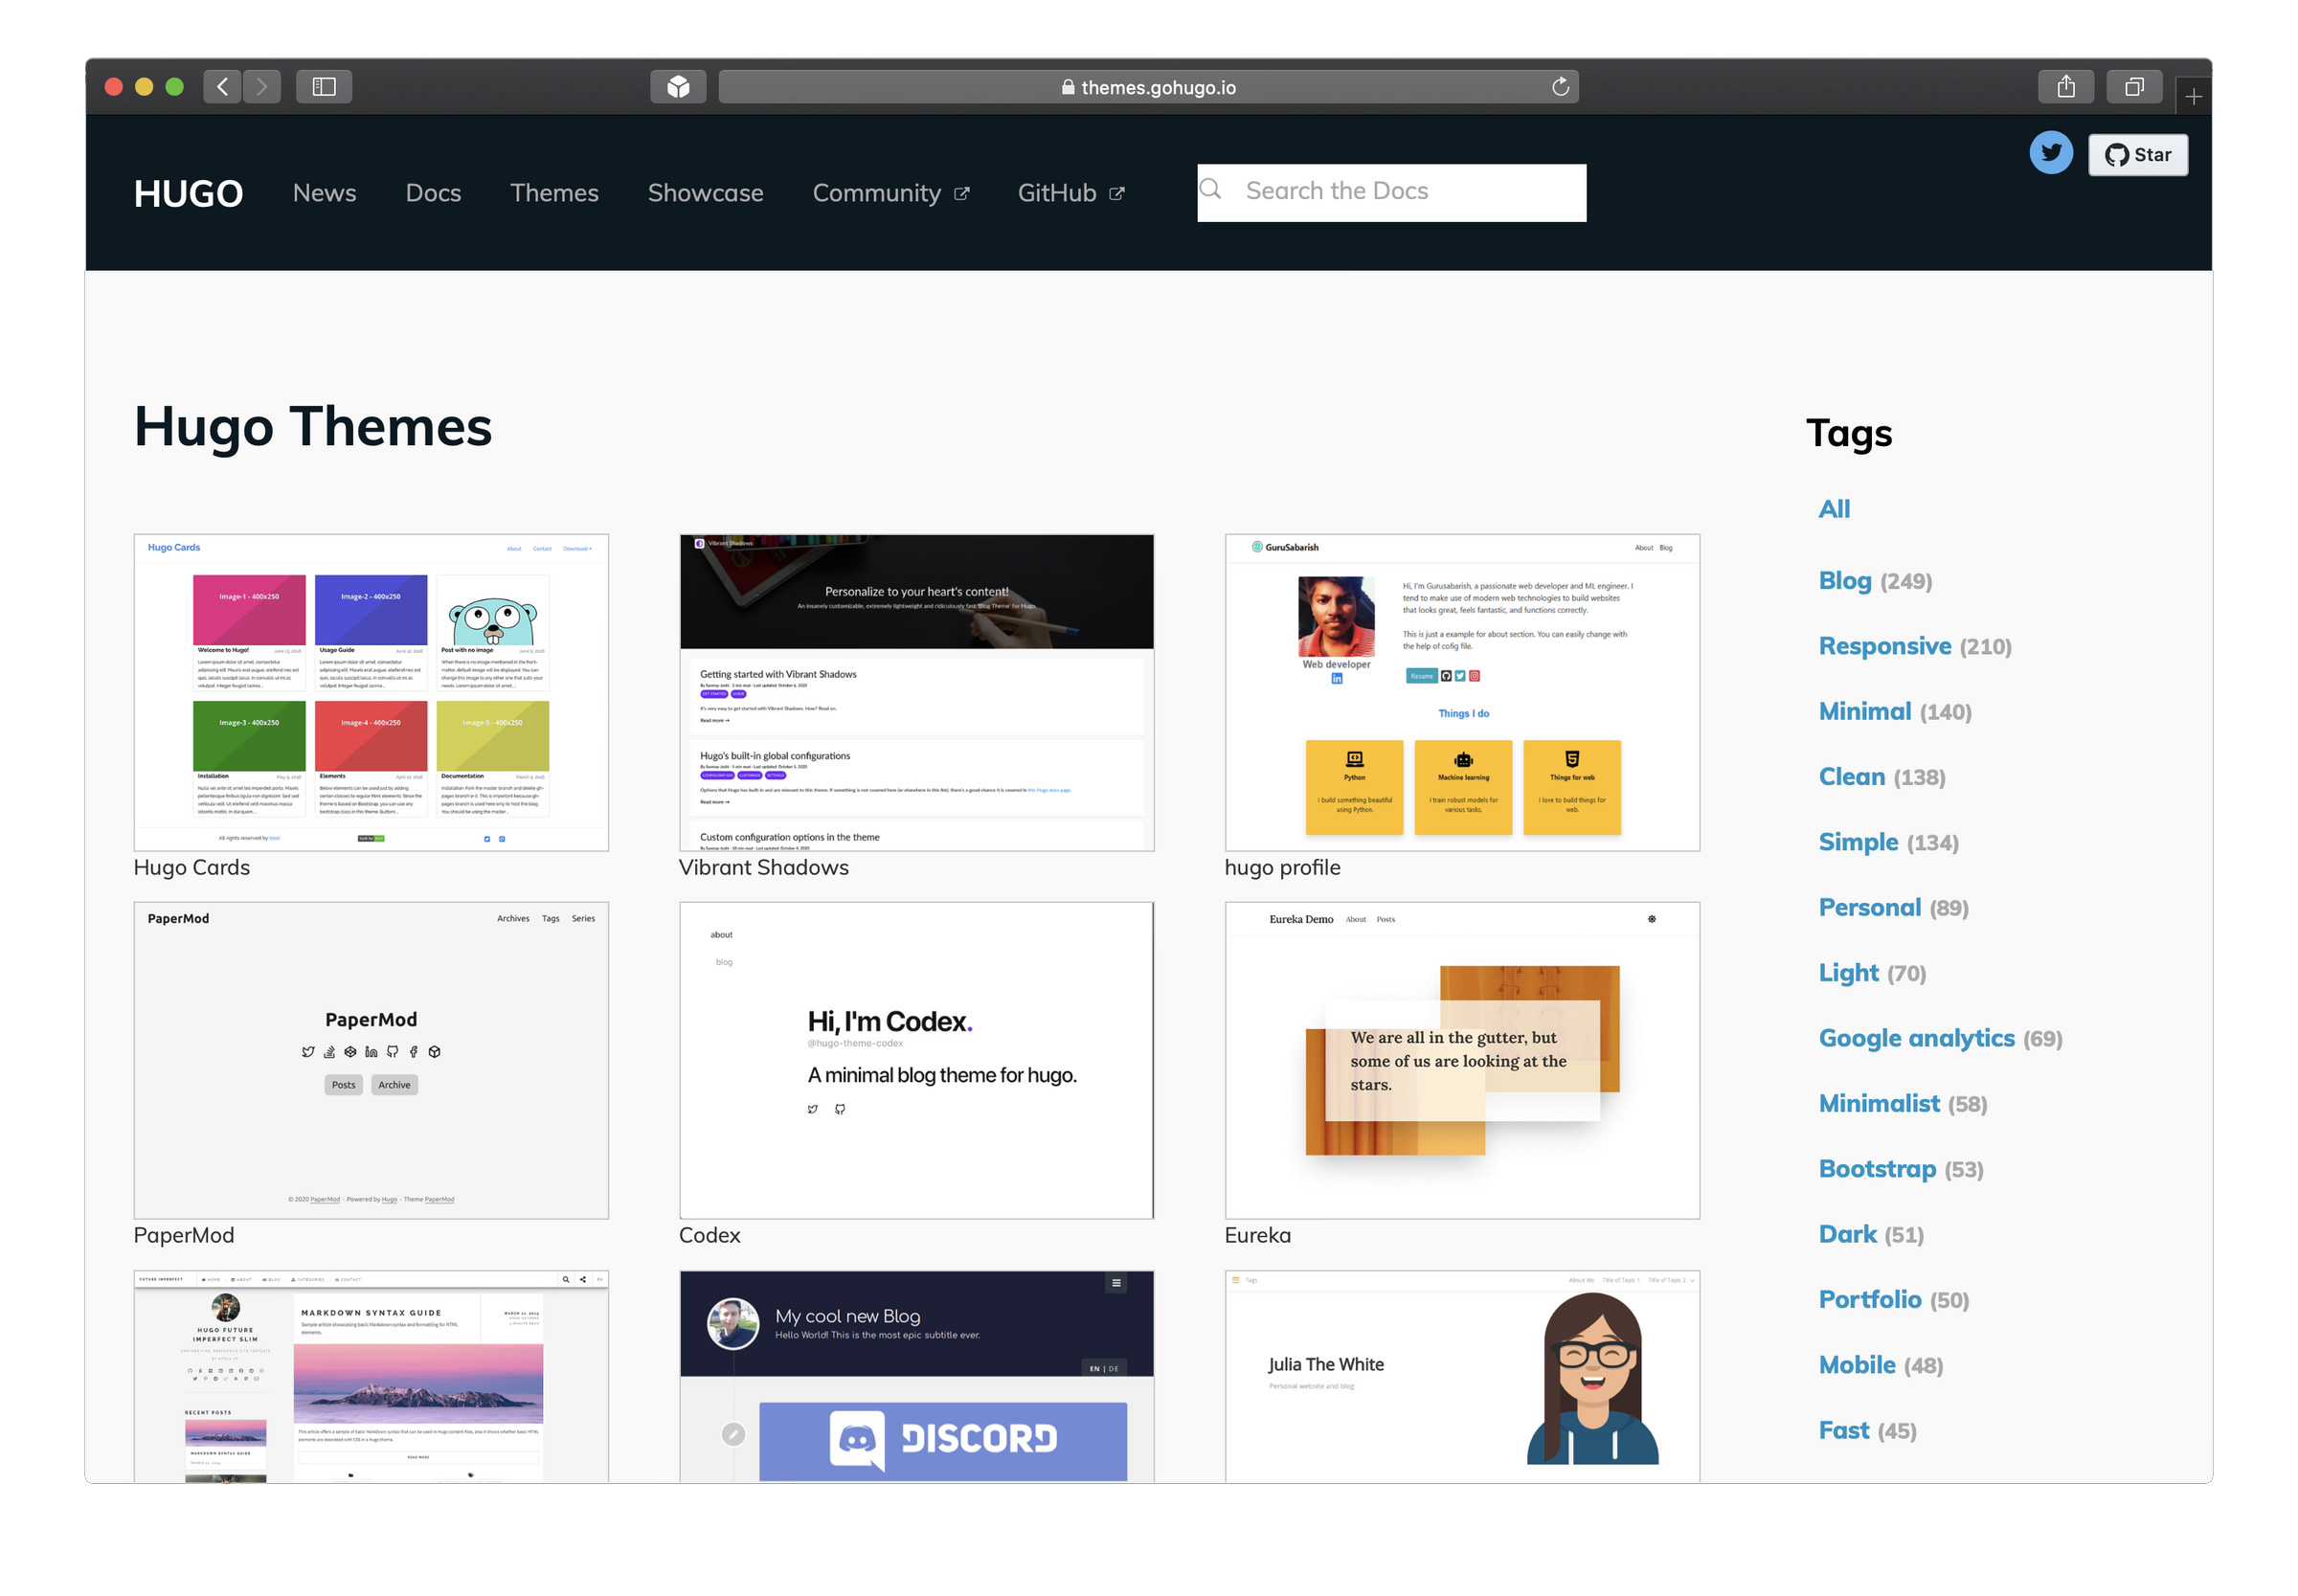The width and height of the screenshot is (2298, 1596).
Task: Click the Eureka title link
Action: coord(1258,1235)
